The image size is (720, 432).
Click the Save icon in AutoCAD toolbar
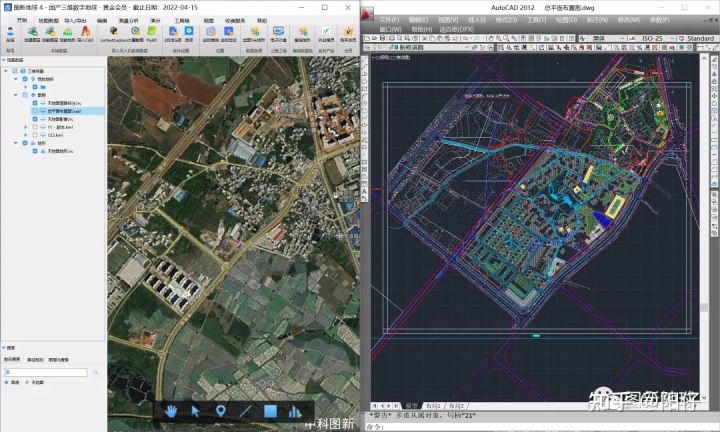(382, 38)
